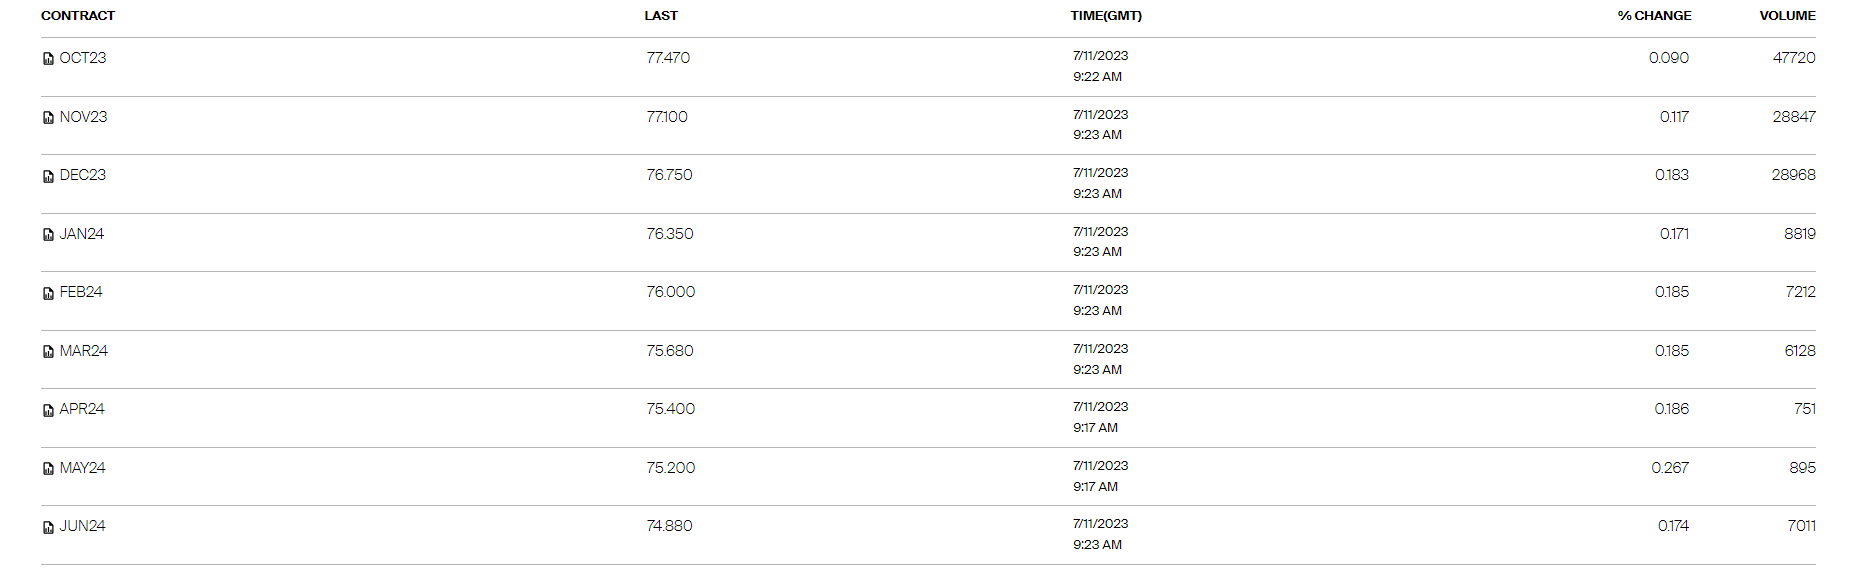Open the chart icon beside NOV23
Screen dimensions: 1859x576
point(48,118)
